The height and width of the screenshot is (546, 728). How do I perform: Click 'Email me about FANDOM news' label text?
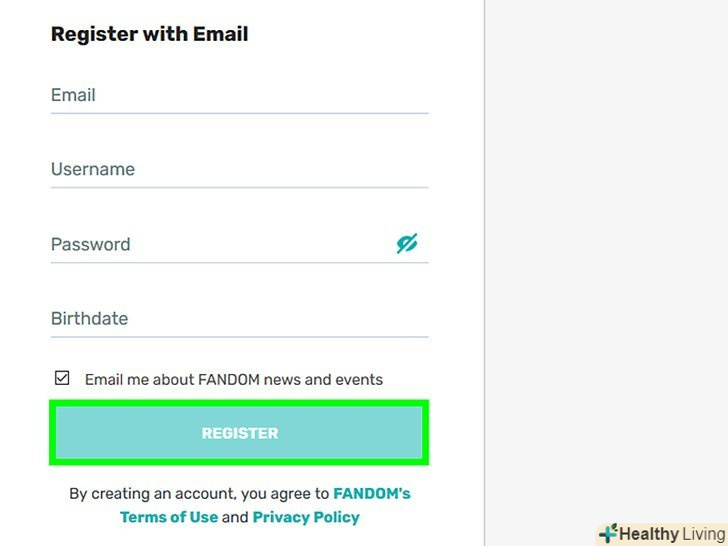[234, 380]
